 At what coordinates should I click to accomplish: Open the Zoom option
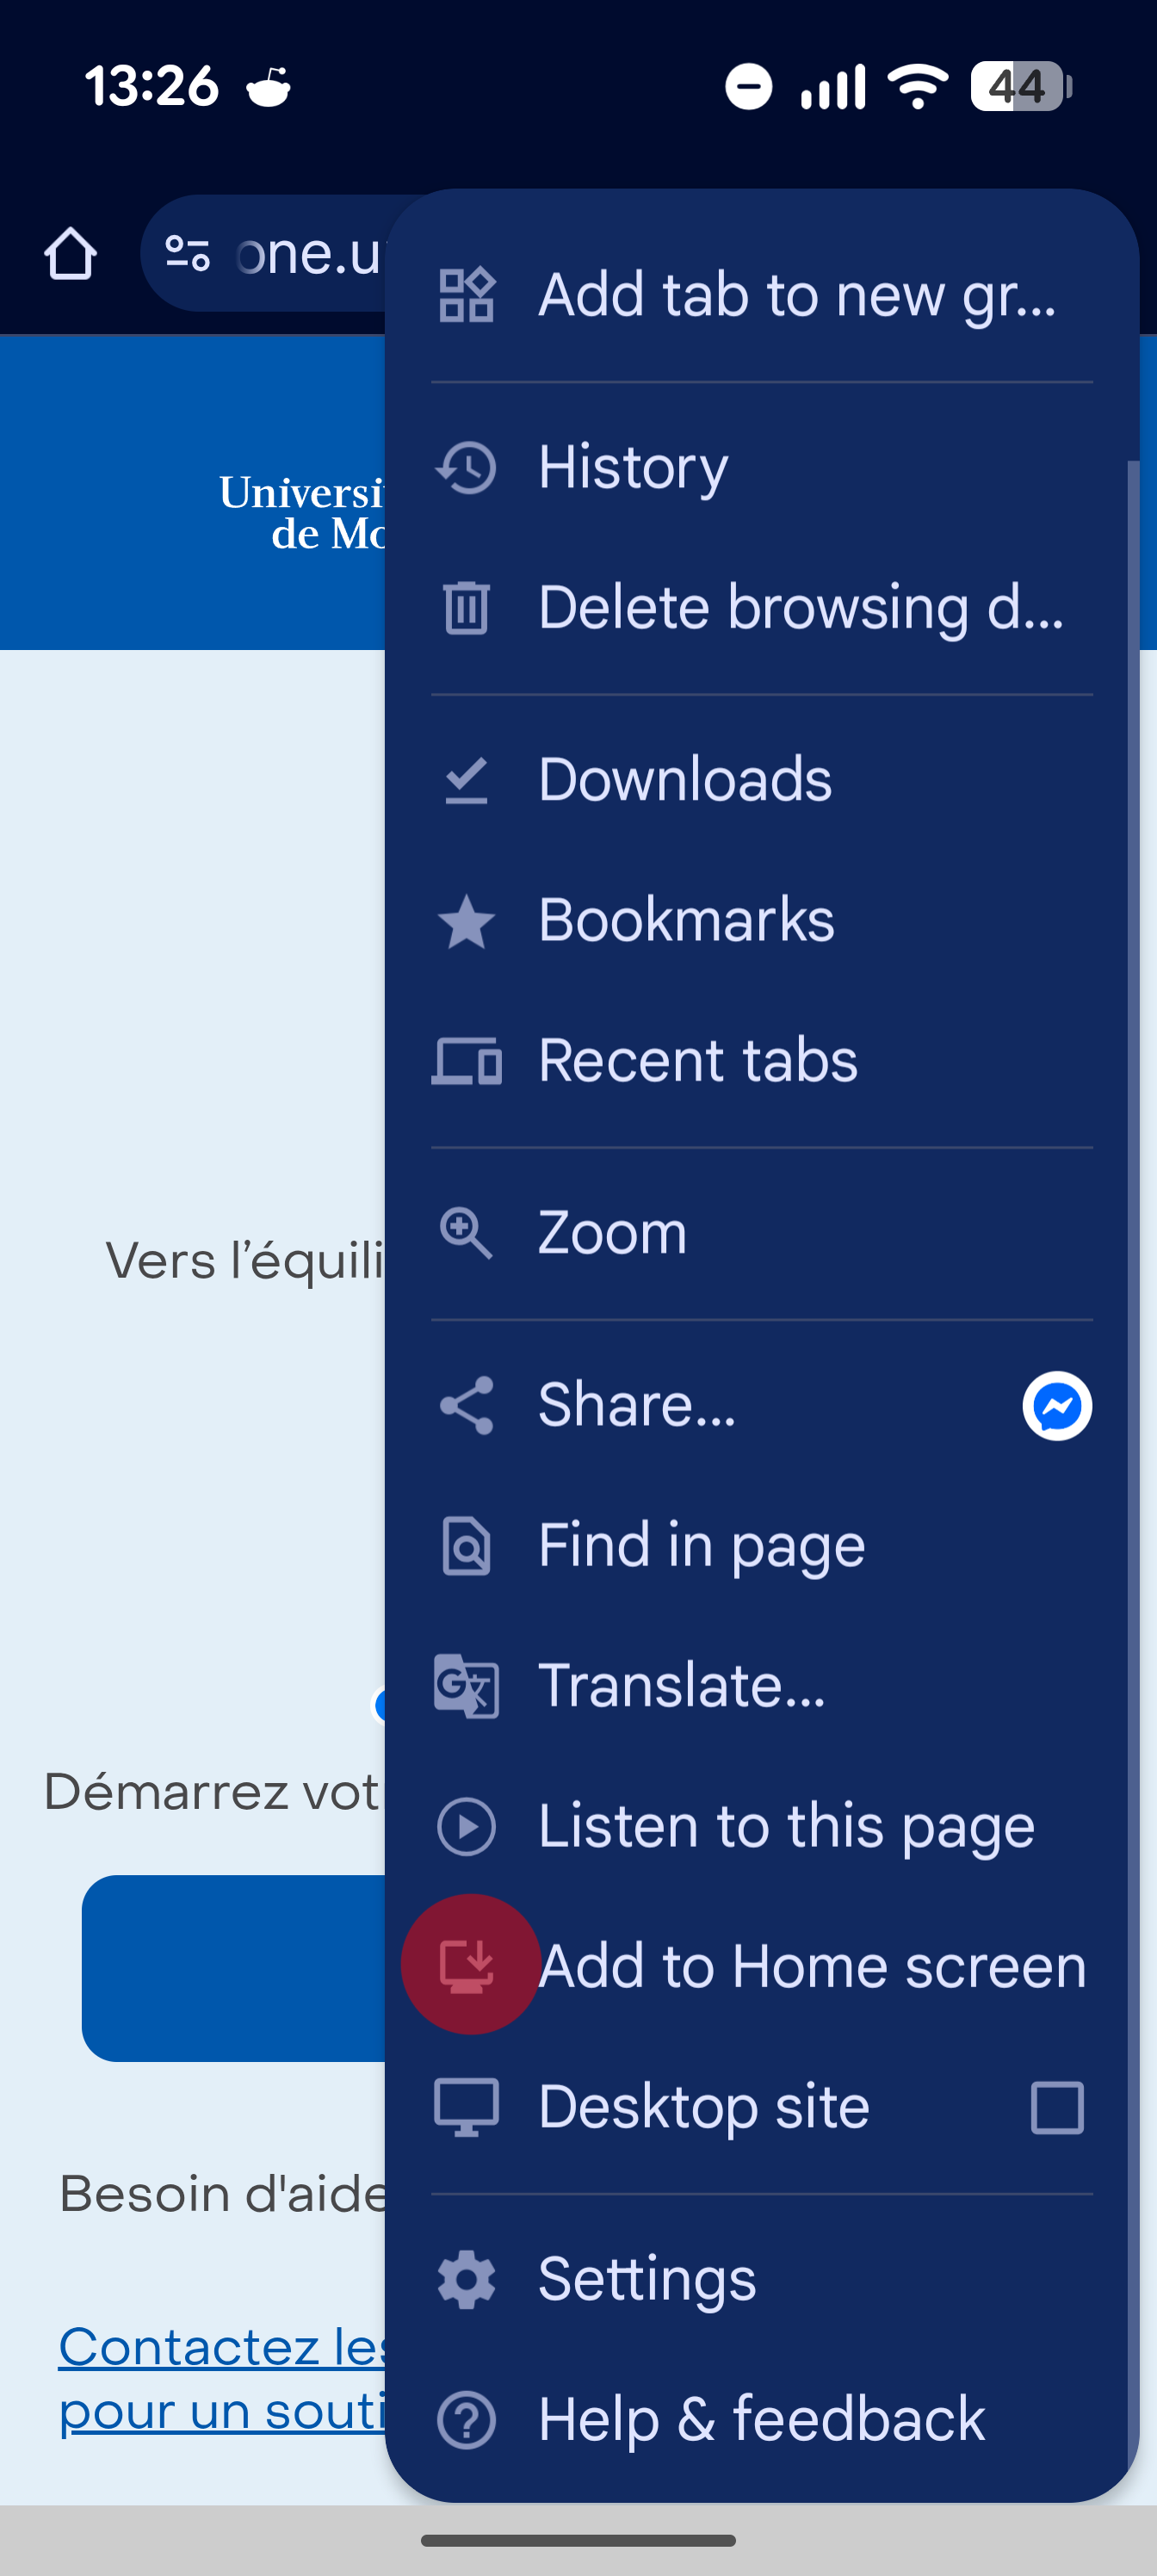[612, 1232]
